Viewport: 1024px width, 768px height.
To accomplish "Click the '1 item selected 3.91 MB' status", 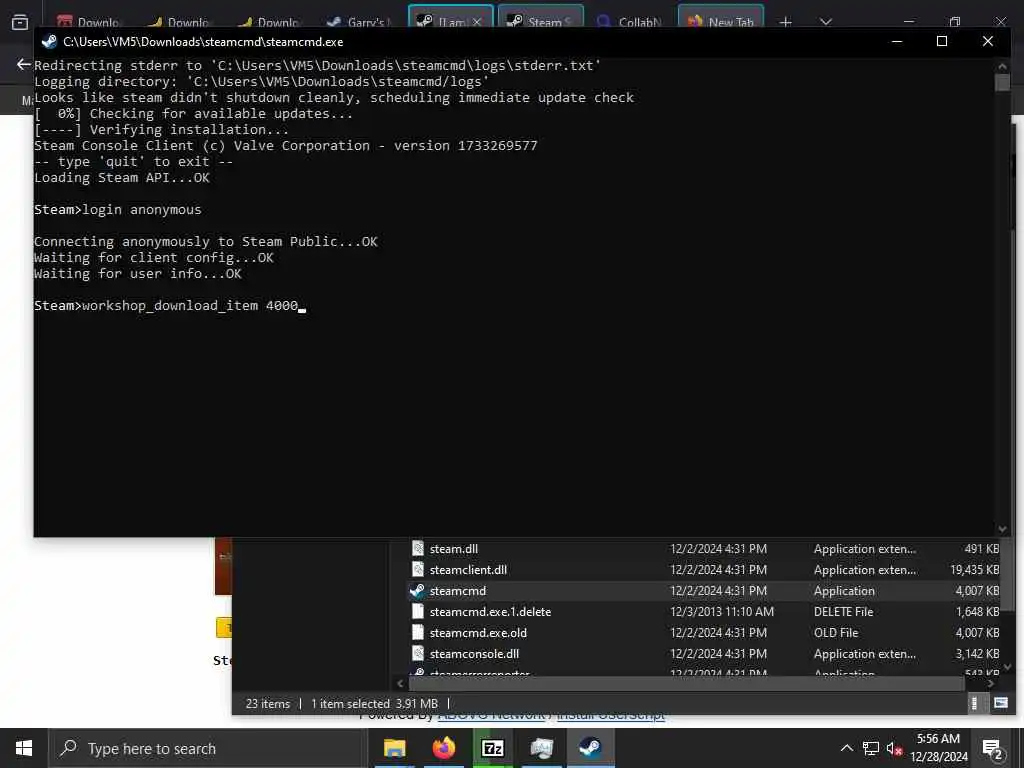I will 374,704.
